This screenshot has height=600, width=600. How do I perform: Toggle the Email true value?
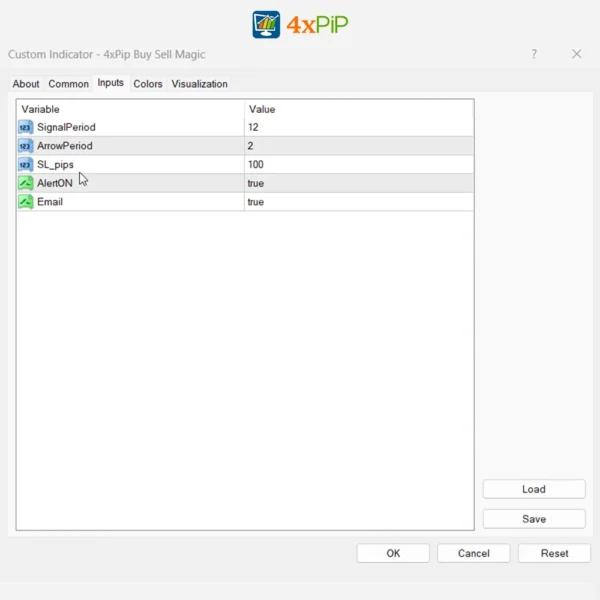pos(256,202)
